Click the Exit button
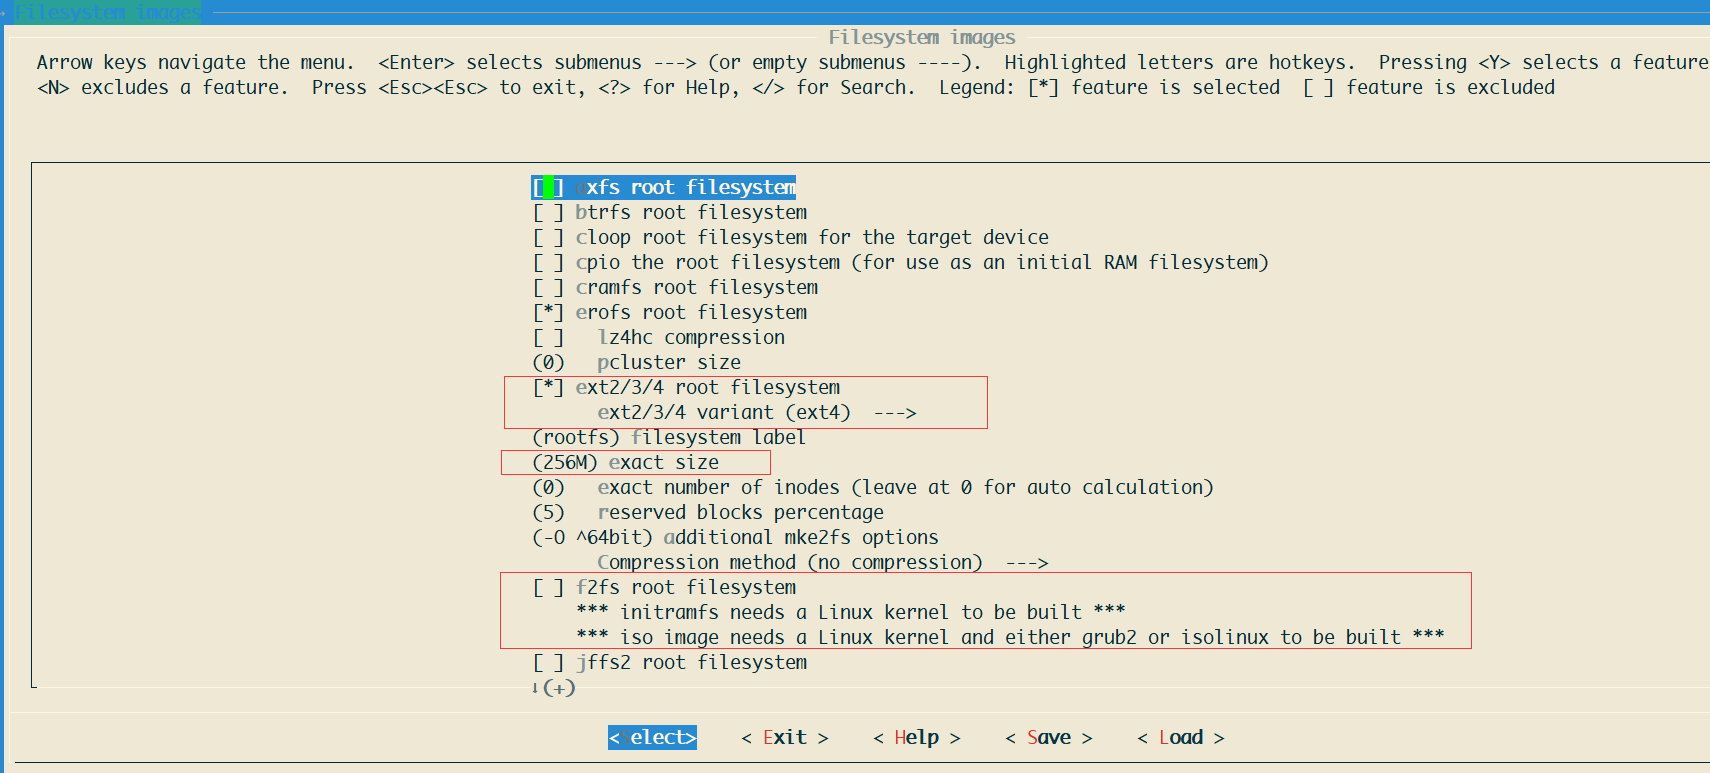 (x=785, y=737)
